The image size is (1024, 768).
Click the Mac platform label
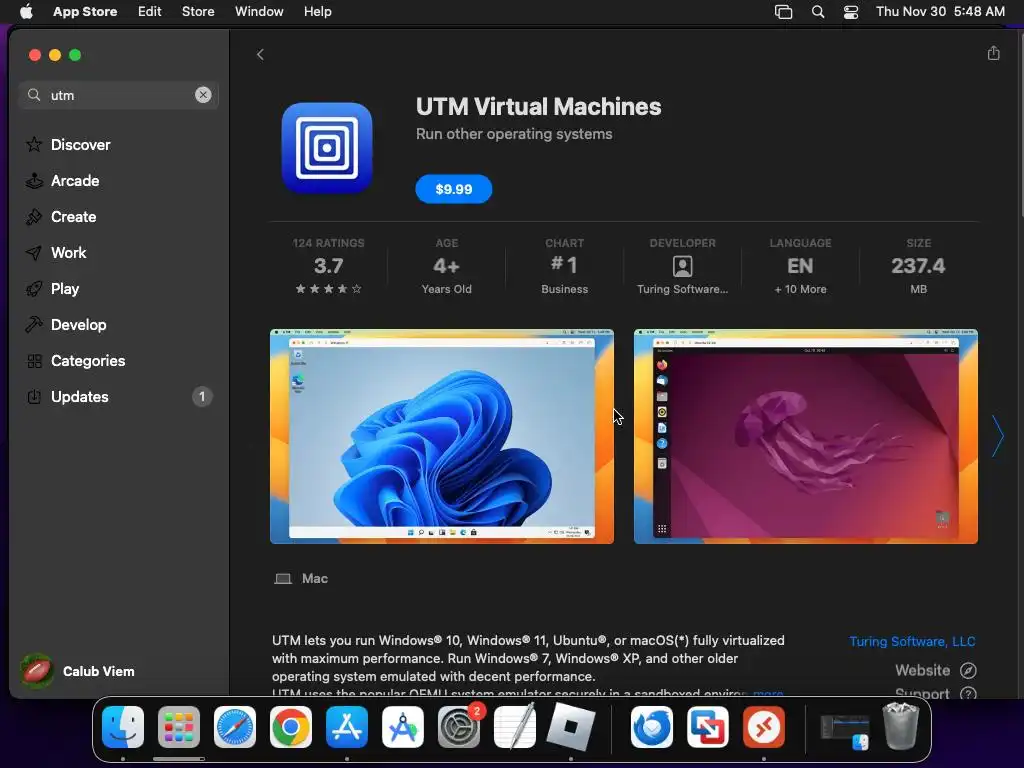pos(315,579)
